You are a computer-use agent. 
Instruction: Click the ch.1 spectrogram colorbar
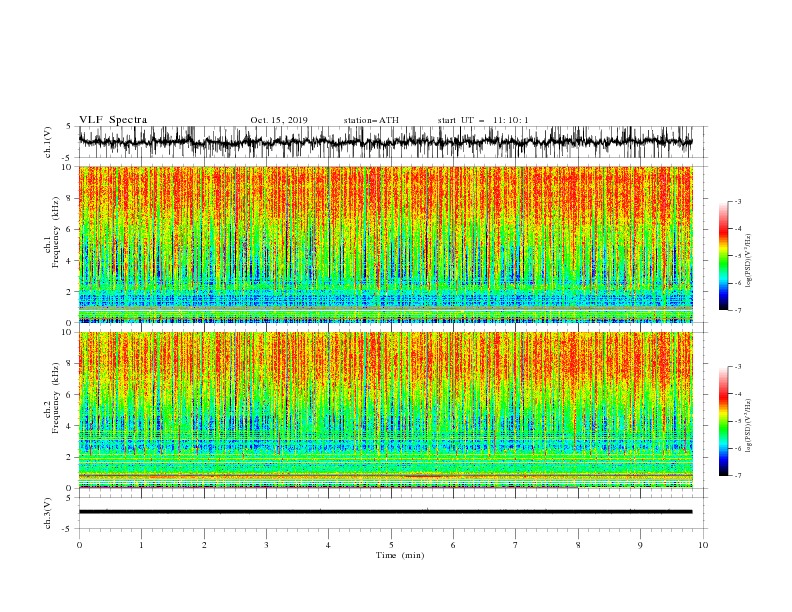coord(723,256)
